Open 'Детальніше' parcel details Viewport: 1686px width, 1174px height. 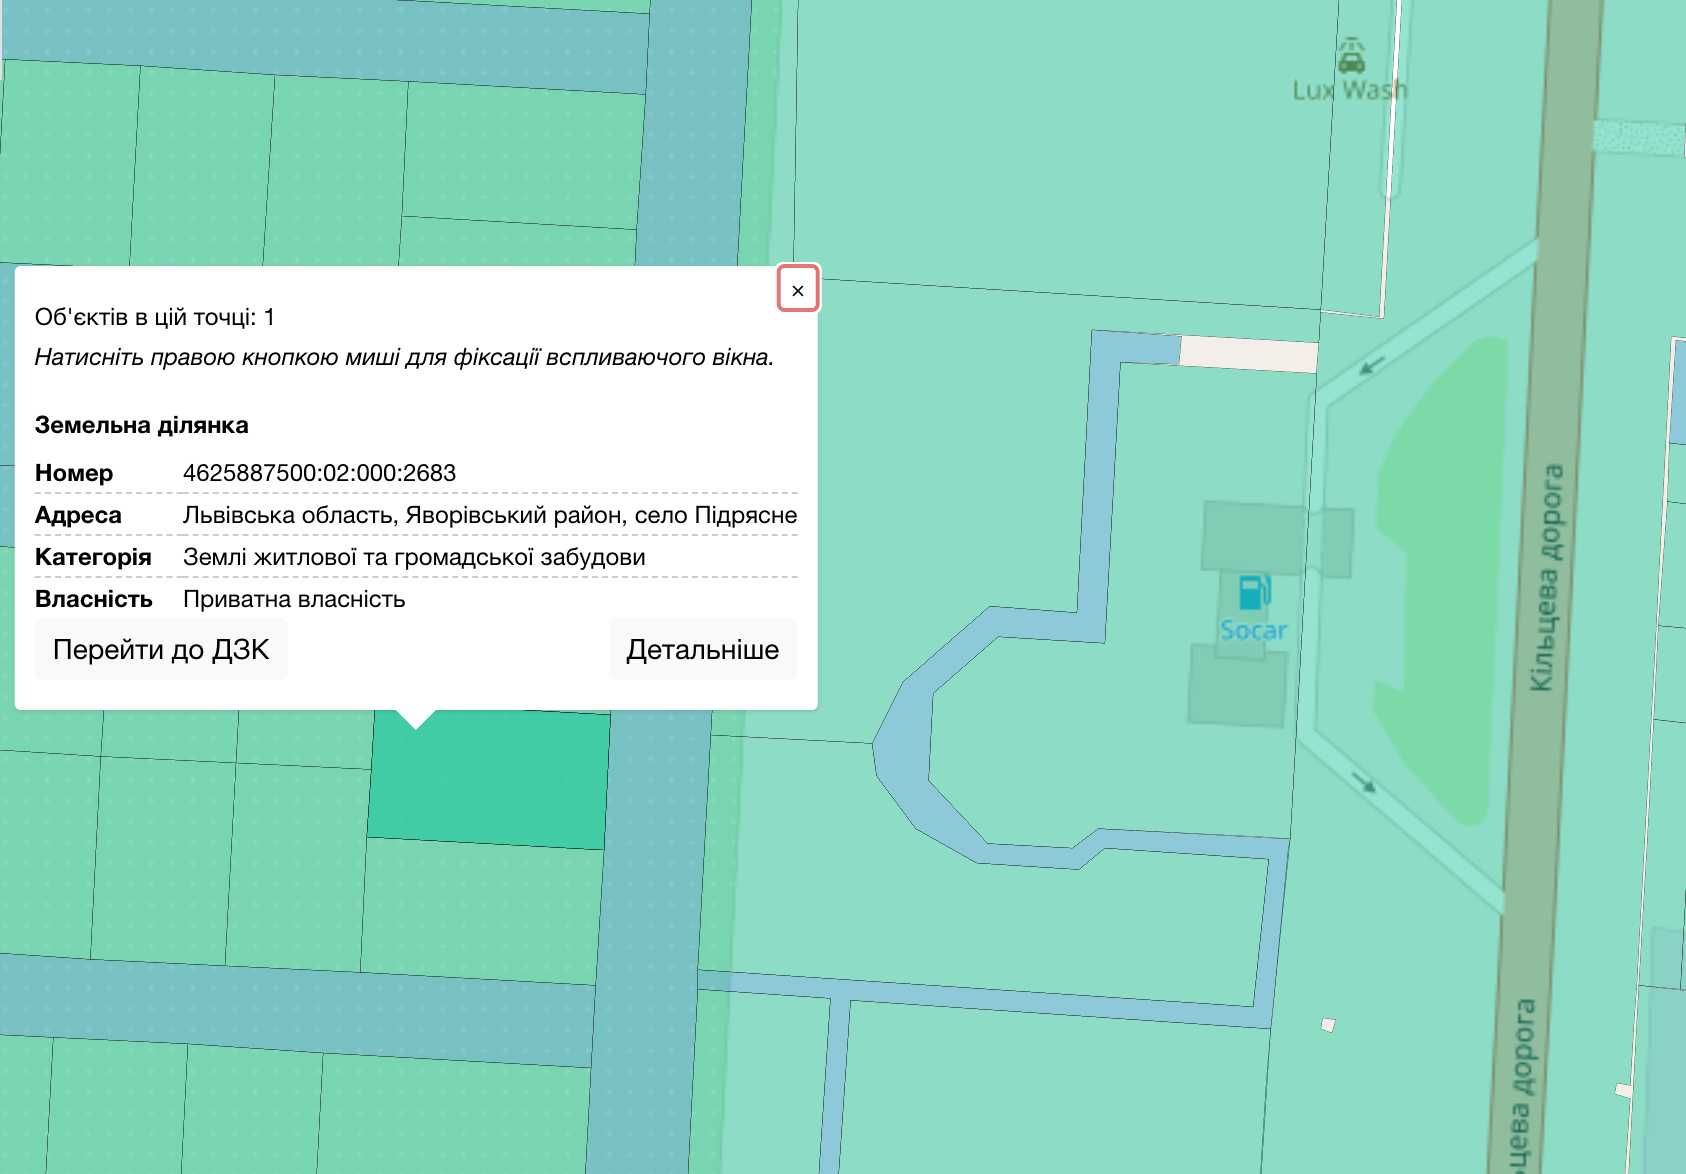coord(702,650)
